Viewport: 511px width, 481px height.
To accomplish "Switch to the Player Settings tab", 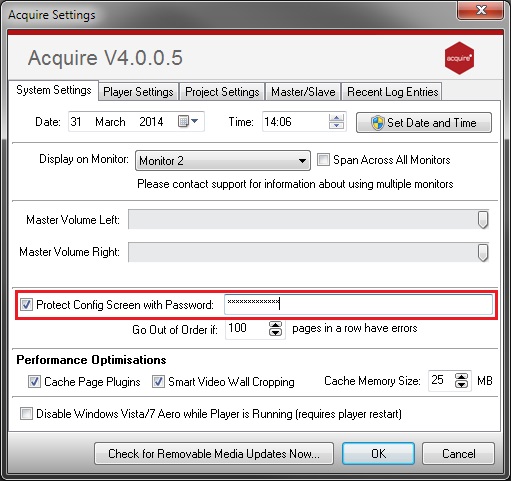I will coord(138,92).
